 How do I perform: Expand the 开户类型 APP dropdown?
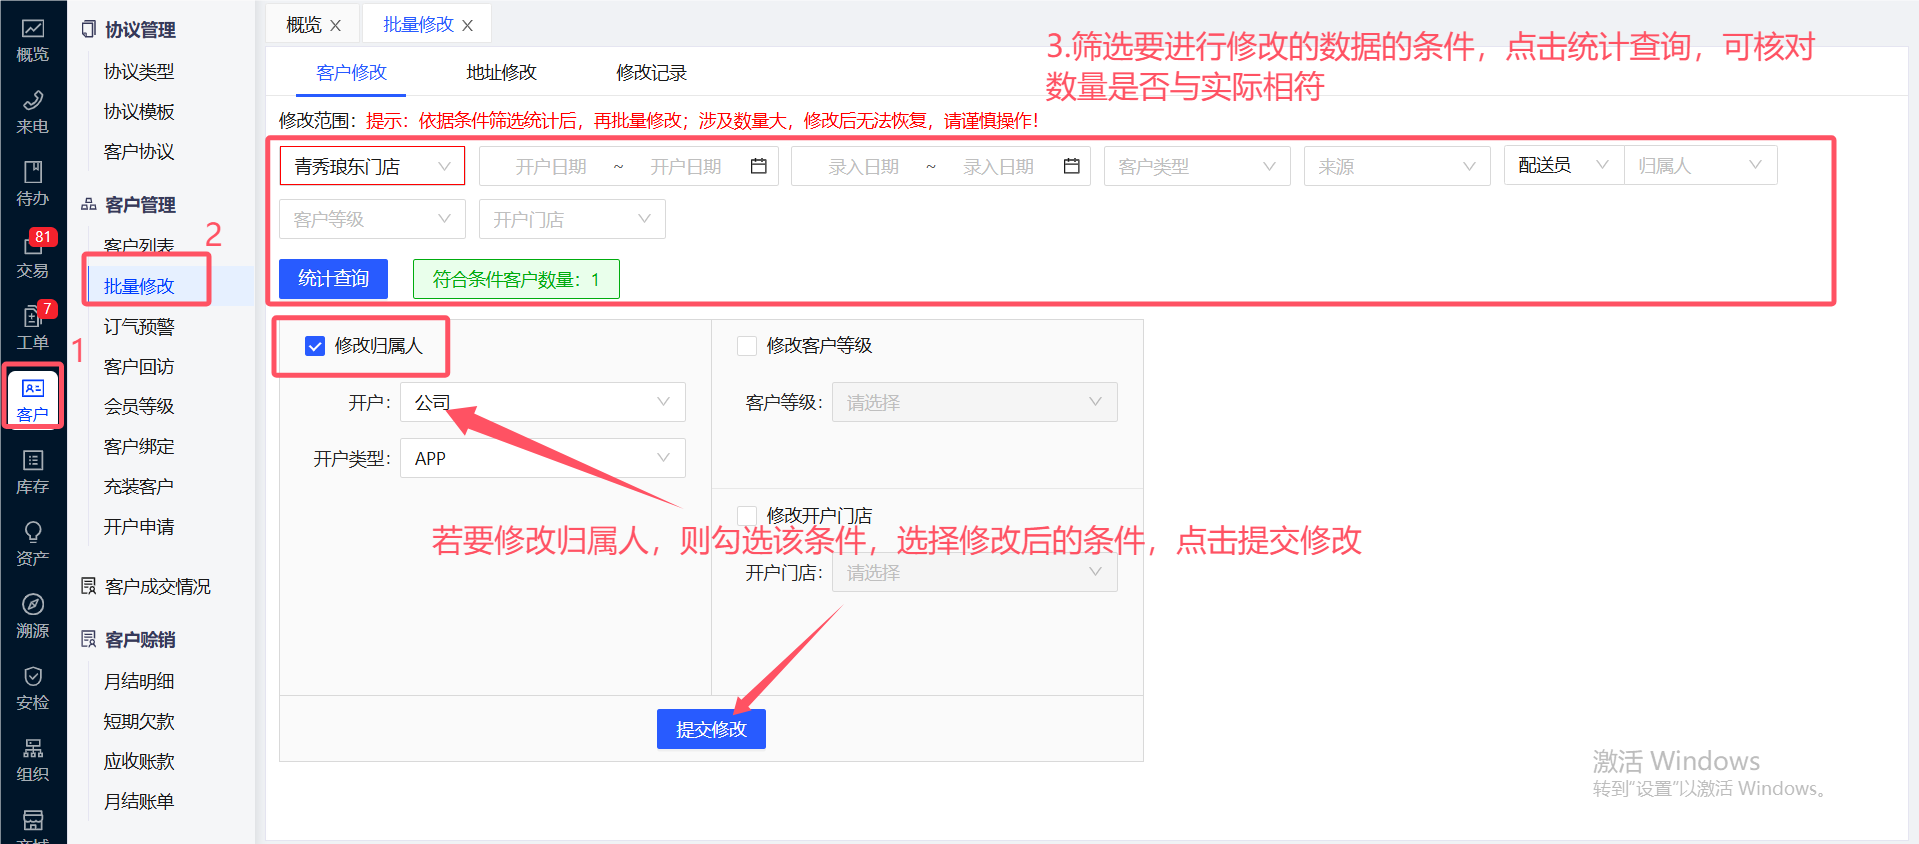tap(542, 458)
